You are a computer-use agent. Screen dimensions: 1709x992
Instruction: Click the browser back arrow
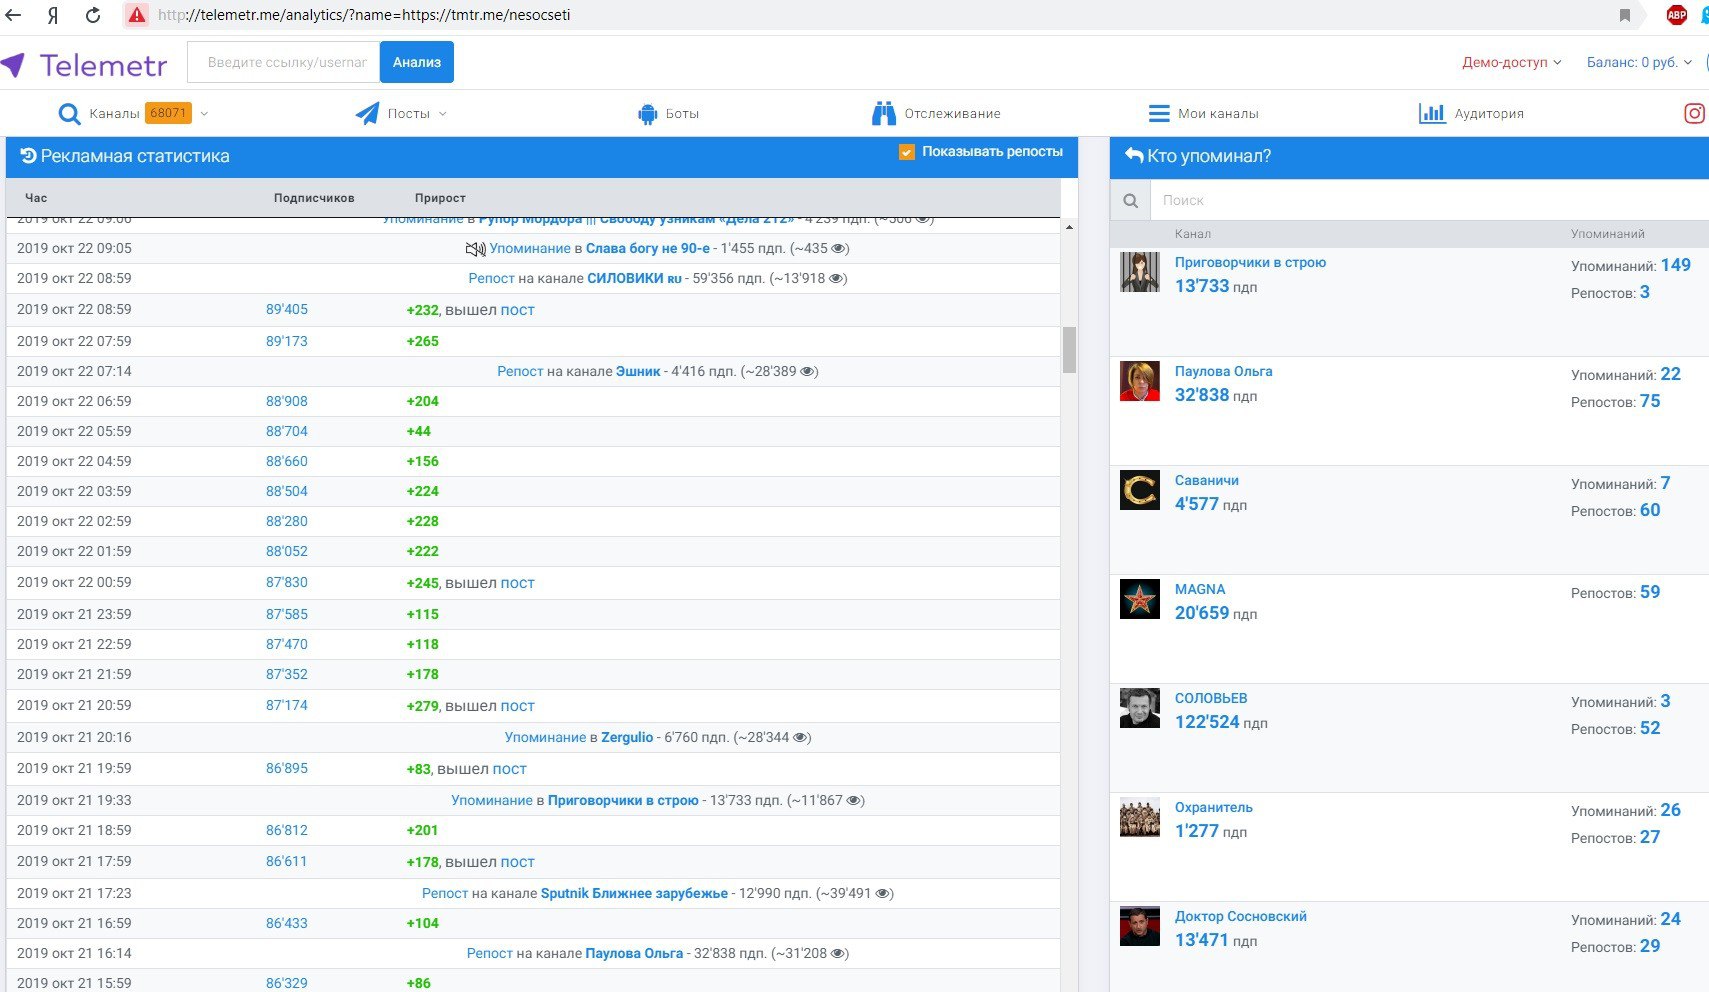(13, 15)
